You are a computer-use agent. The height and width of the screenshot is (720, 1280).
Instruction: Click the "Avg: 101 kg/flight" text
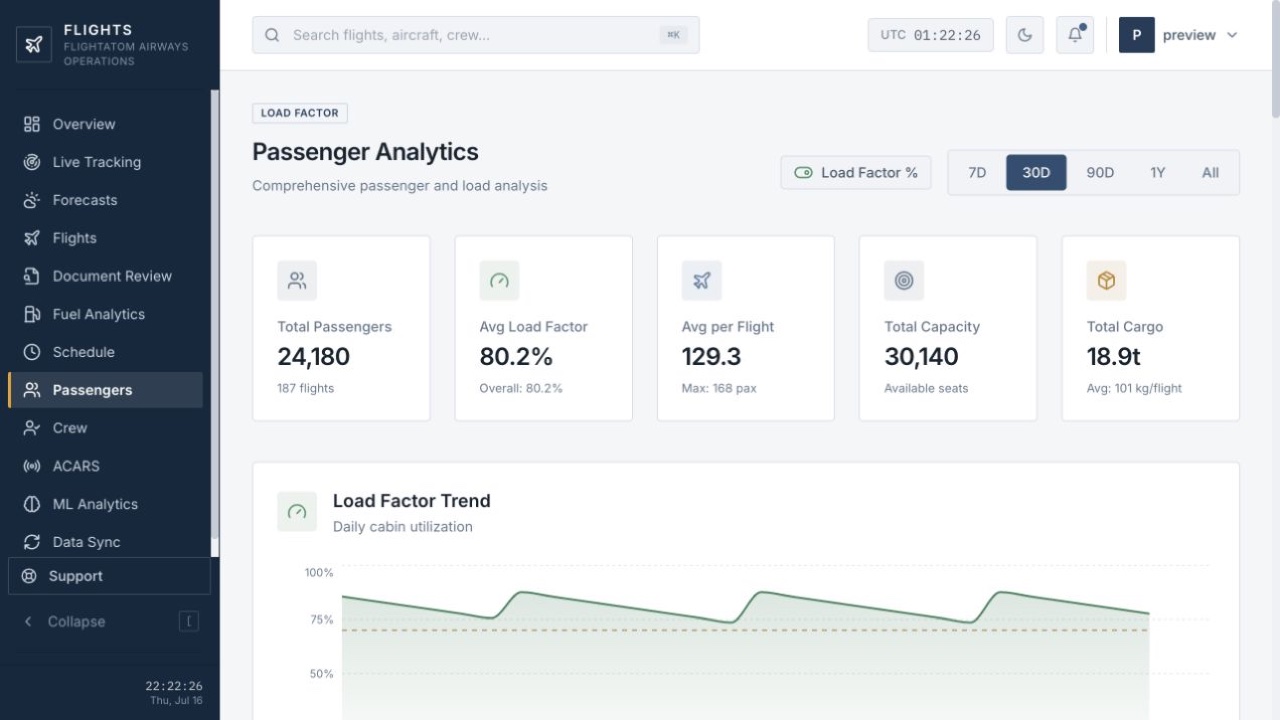(x=1134, y=388)
